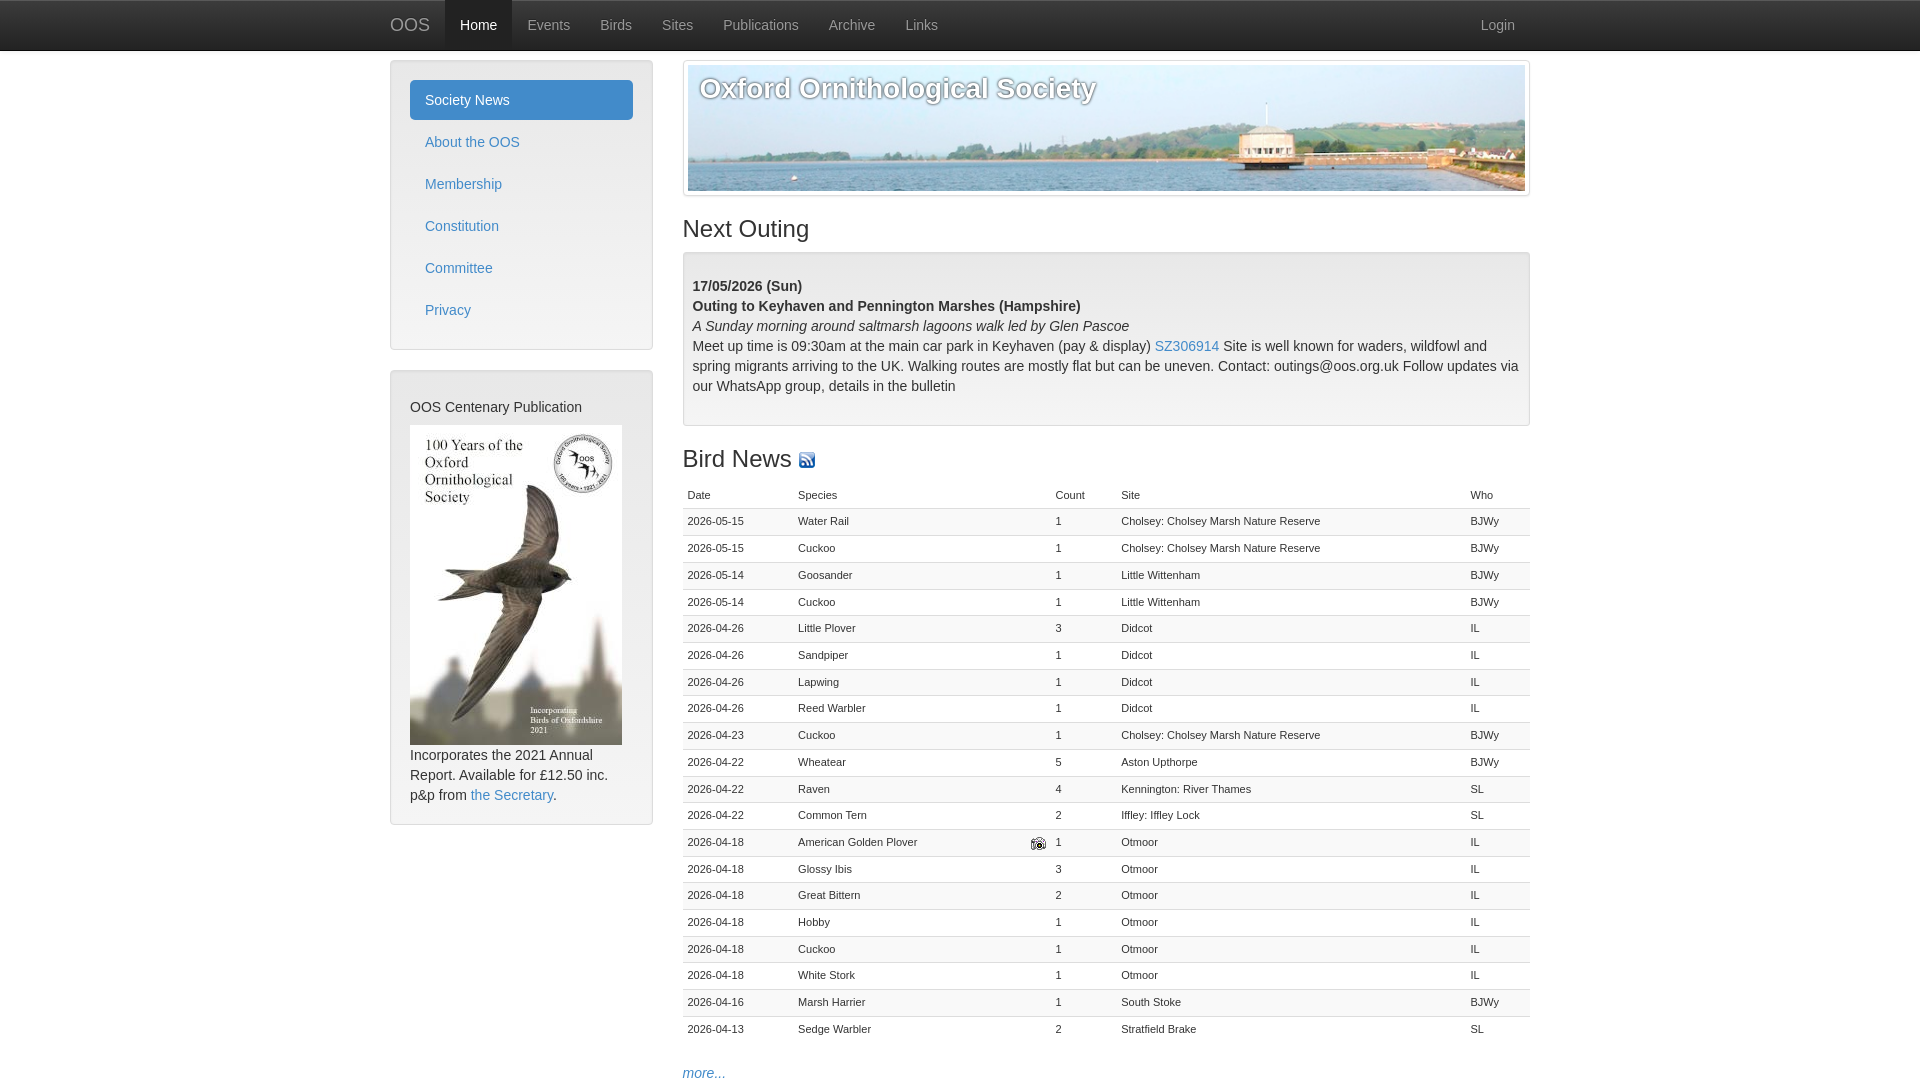Open About the OOS sidebar link
The height and width of the screenshot is (1080, 1920).
[x=521, y=142]
